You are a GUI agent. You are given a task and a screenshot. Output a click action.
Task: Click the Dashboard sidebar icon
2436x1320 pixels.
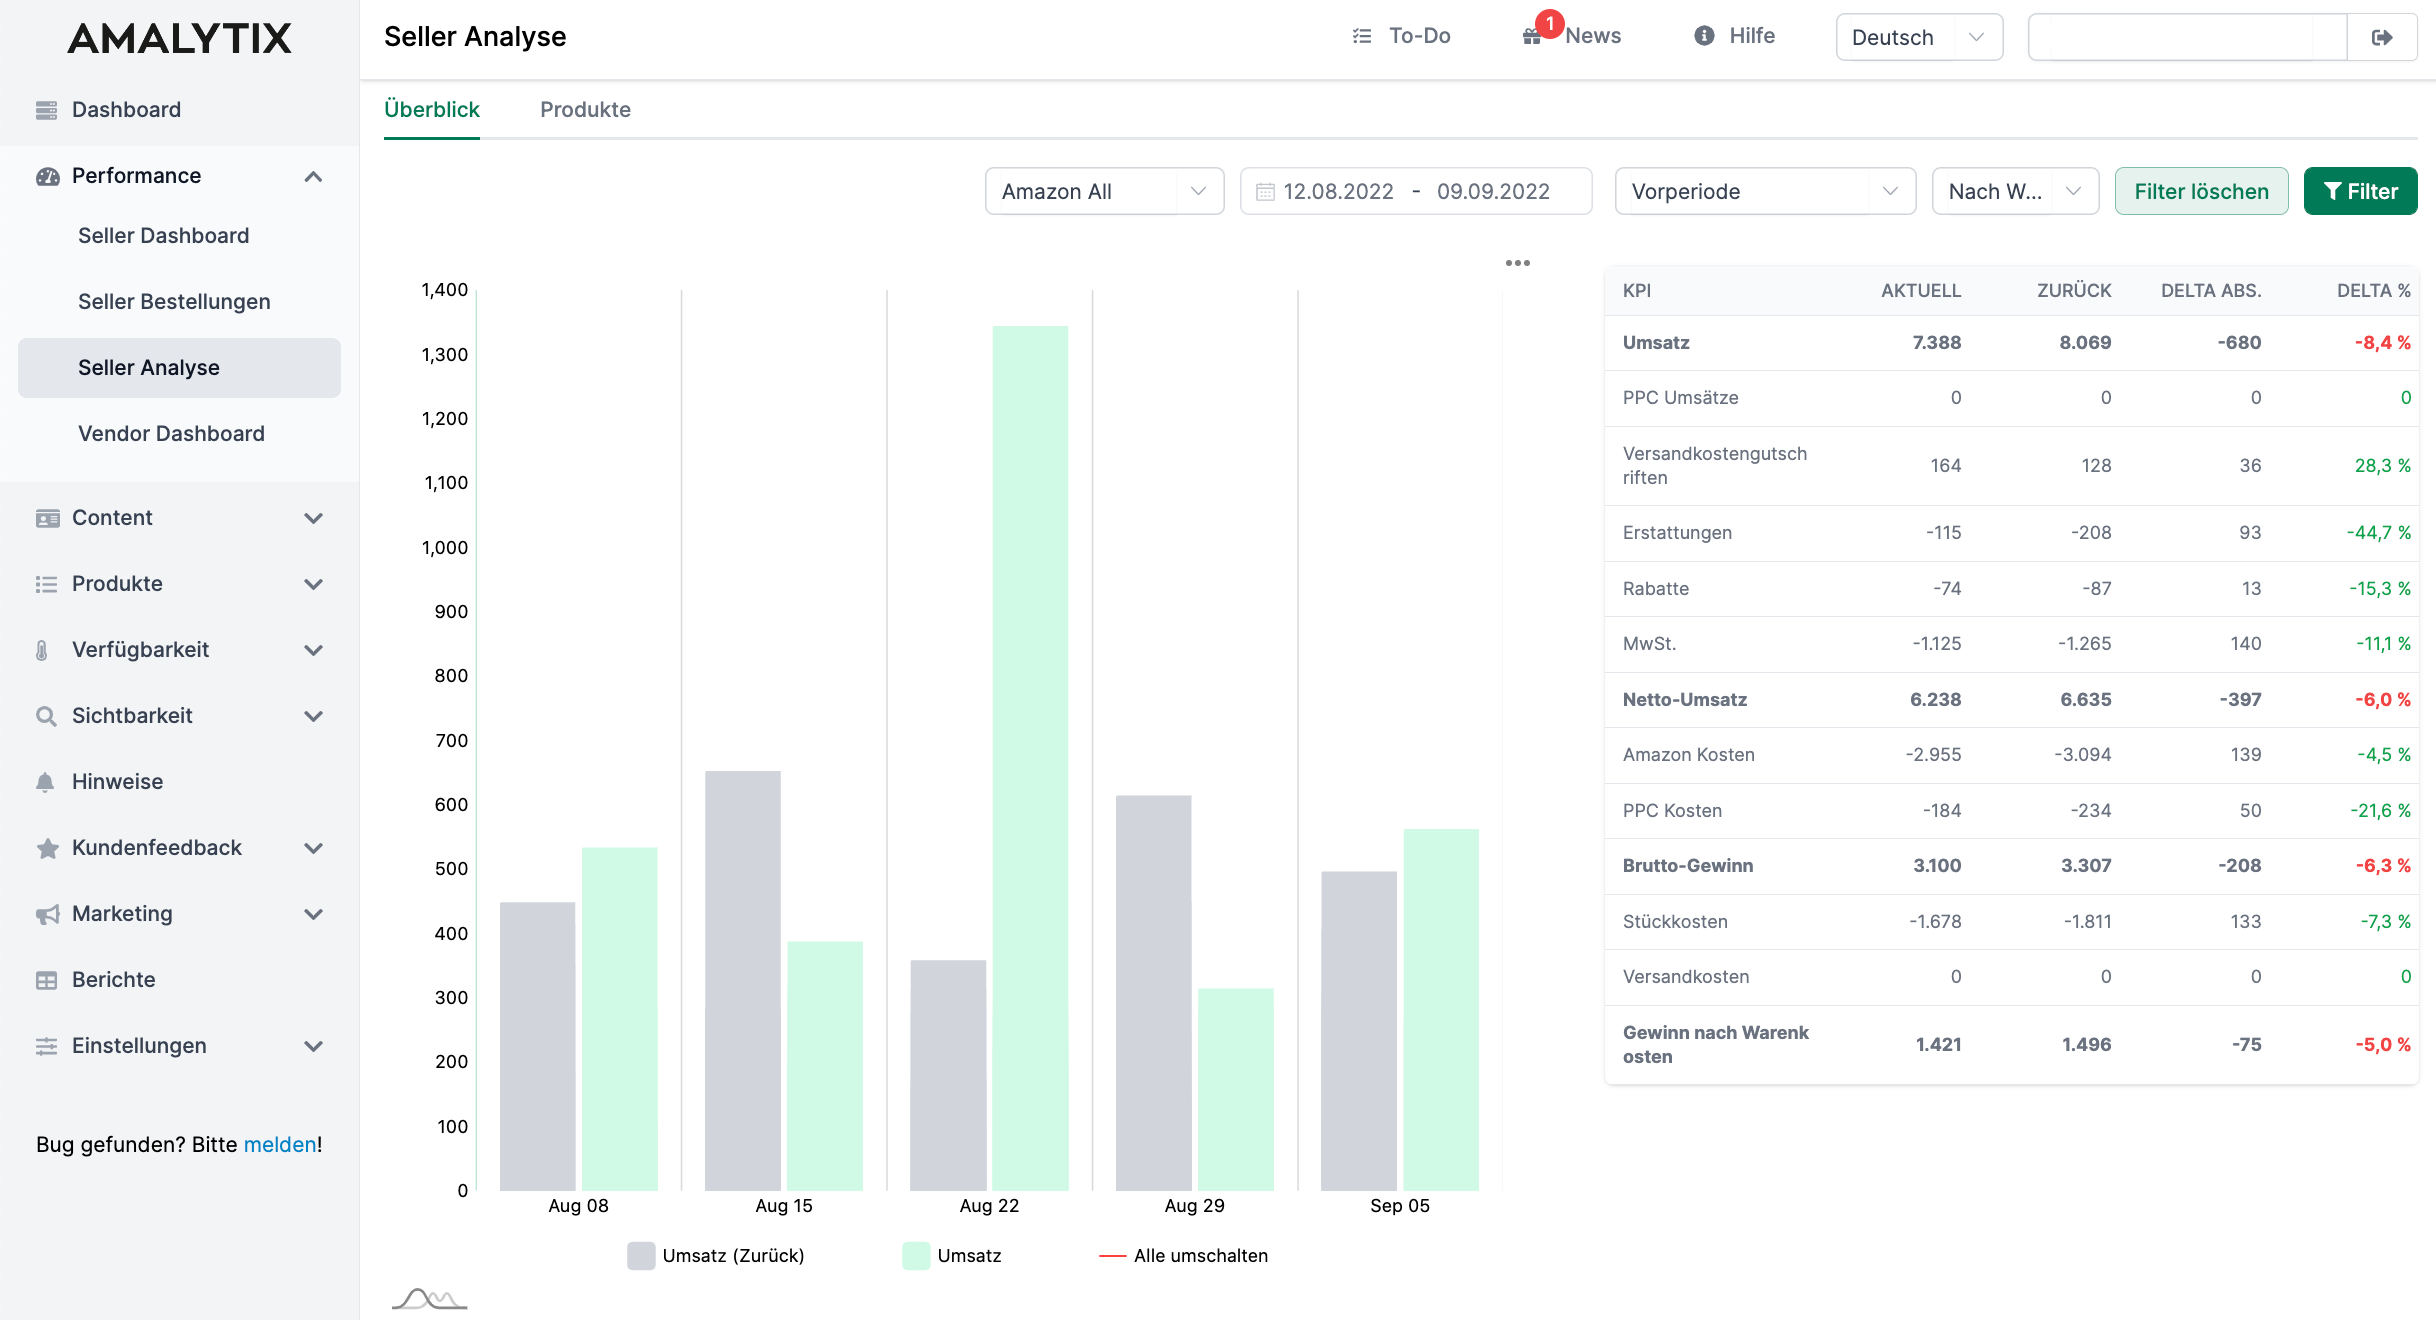pyautogui.click(x=46, y=110)
